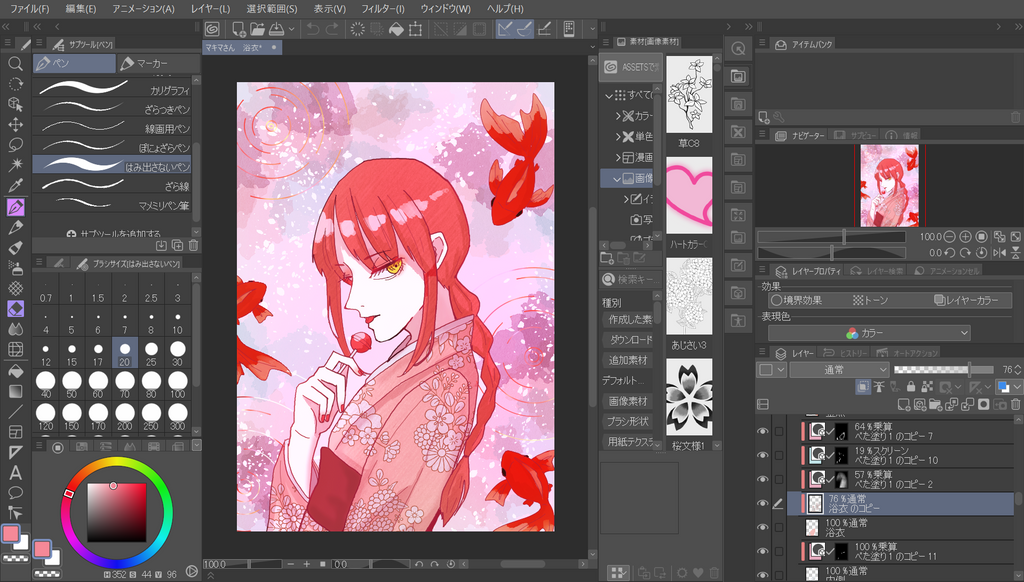Screen dimensions: 1024x582
Task: Click the ダウンロード tag button
Action: 627,340
